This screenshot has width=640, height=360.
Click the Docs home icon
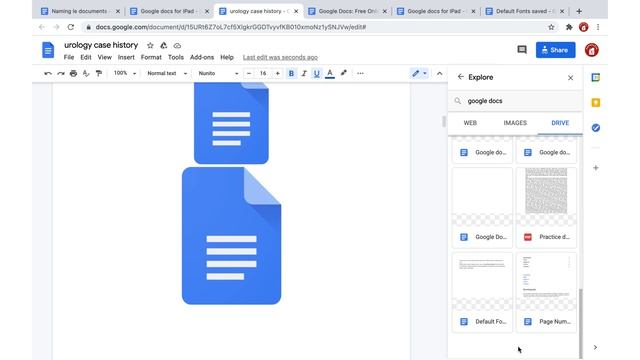48,50
